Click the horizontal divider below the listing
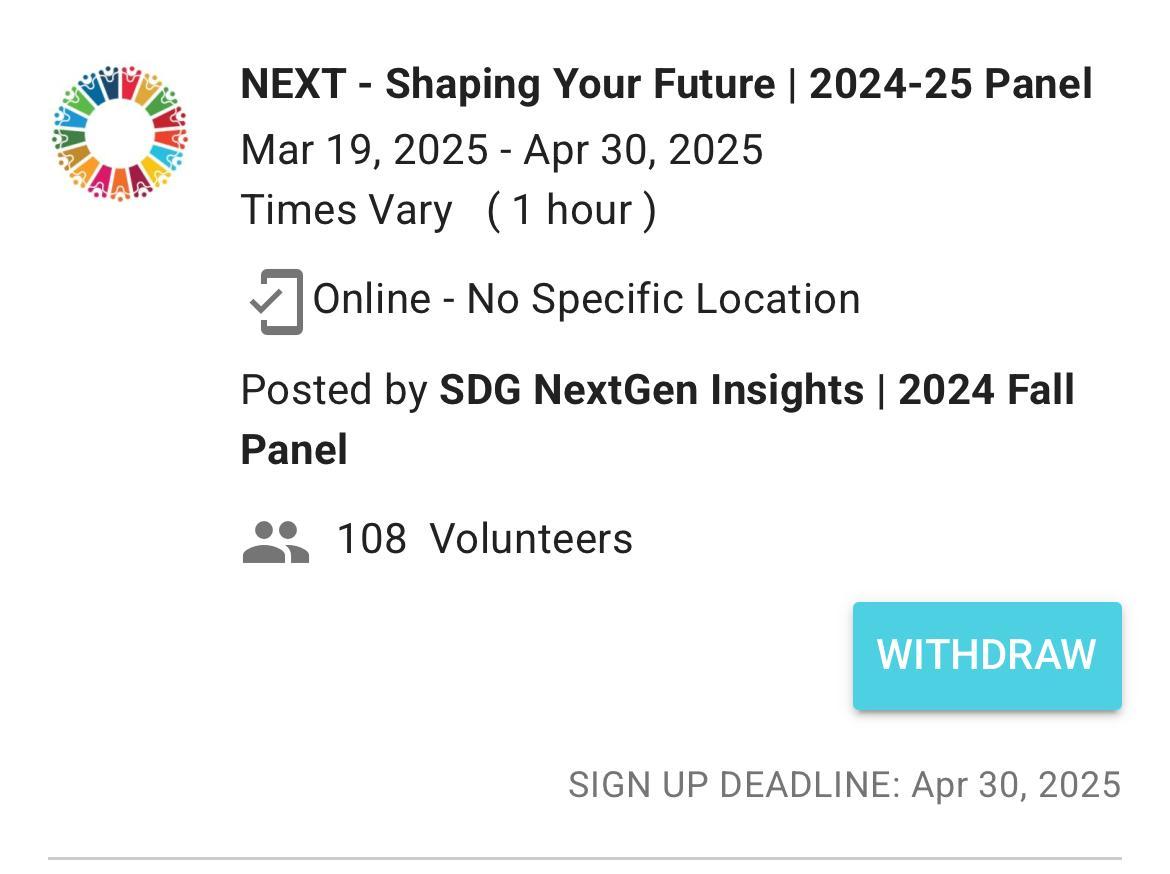 click(584, 858)
